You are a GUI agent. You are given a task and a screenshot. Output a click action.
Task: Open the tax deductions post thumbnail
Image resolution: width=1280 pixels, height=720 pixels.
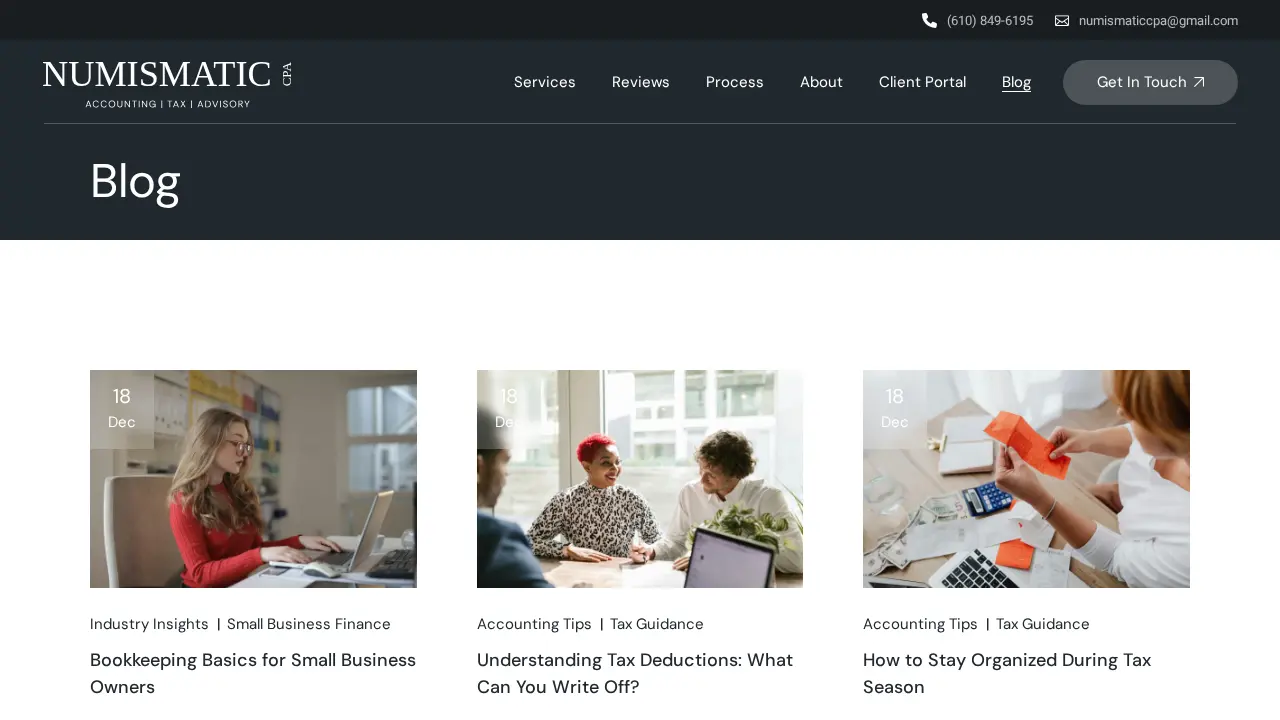tap(640, 479)
